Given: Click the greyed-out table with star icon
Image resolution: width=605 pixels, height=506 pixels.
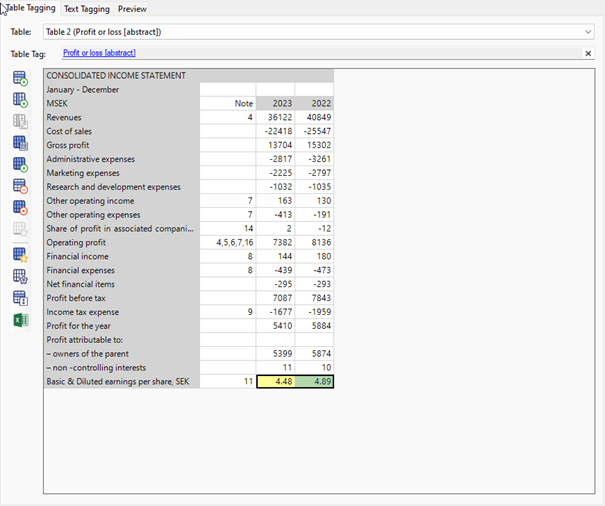Looking at the screenshot, I should (20, 229).
